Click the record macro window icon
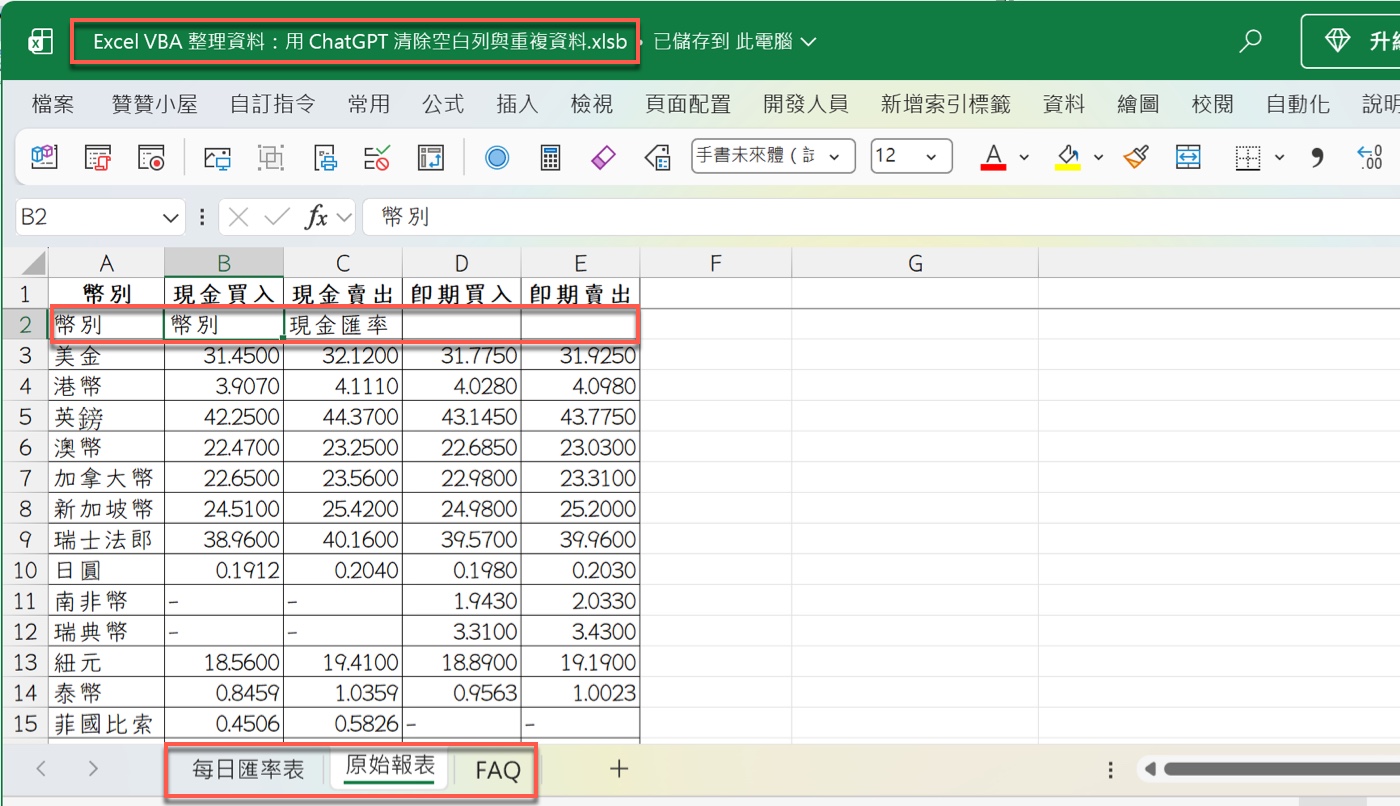This screenshot has width=1400, height=806. point(151,157)
